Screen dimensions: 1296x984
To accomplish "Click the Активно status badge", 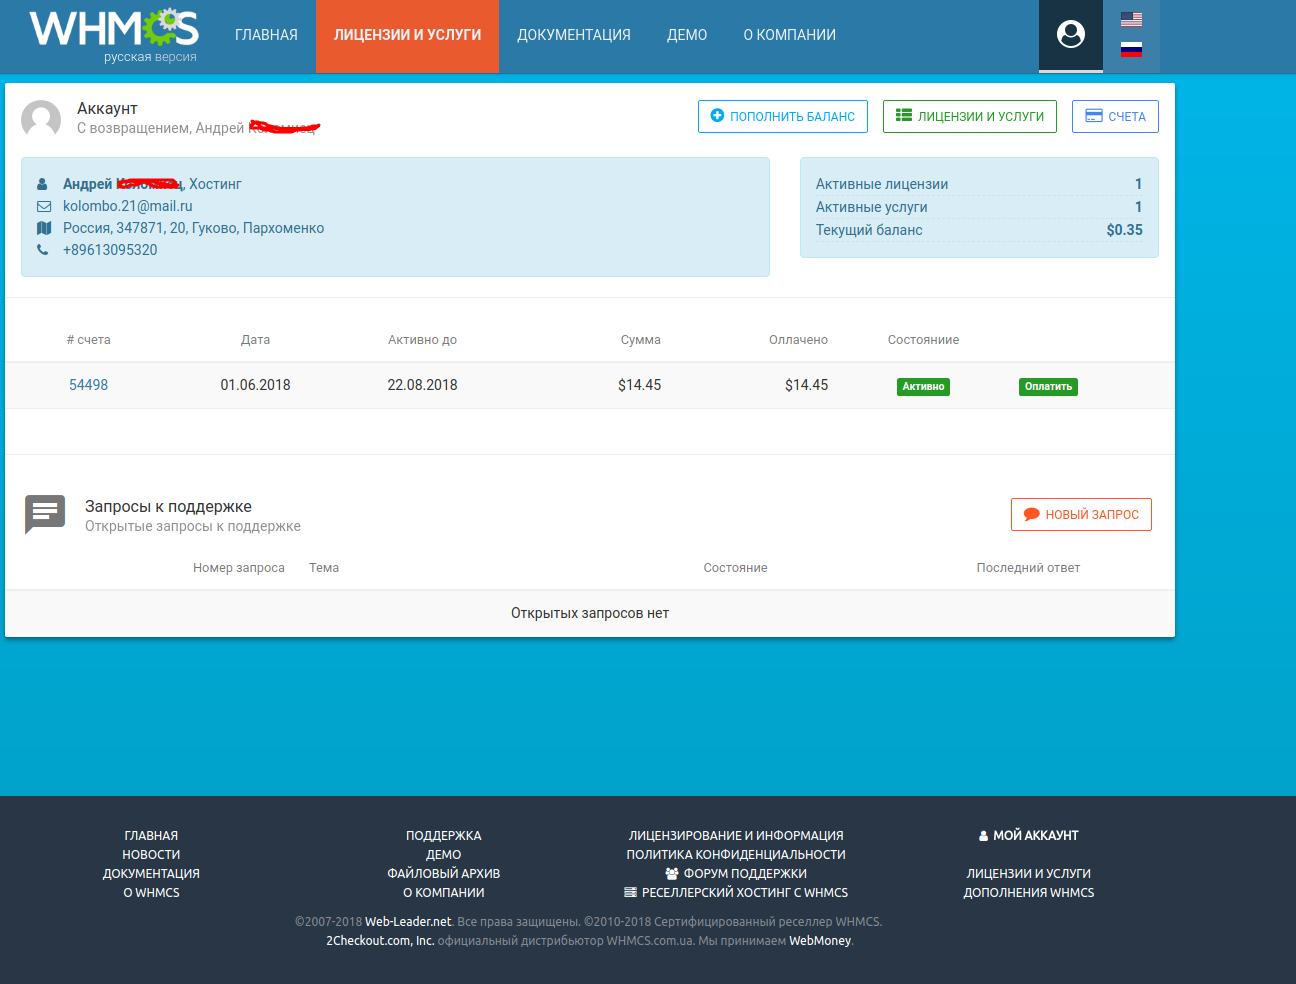I will 923,387.
